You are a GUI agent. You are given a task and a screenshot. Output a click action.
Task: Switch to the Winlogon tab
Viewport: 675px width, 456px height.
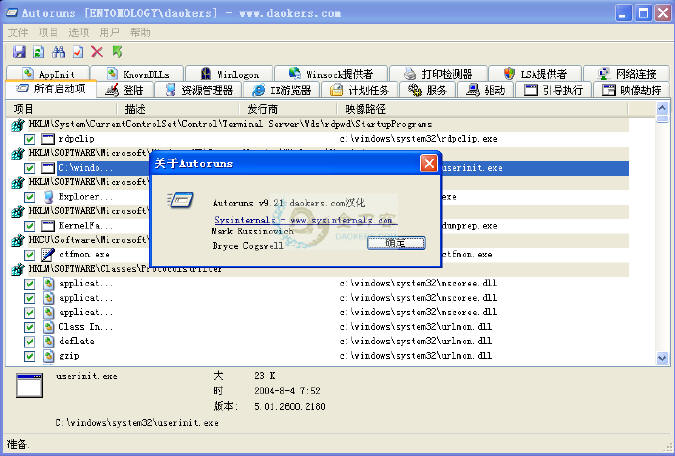[x=230, y=74]
